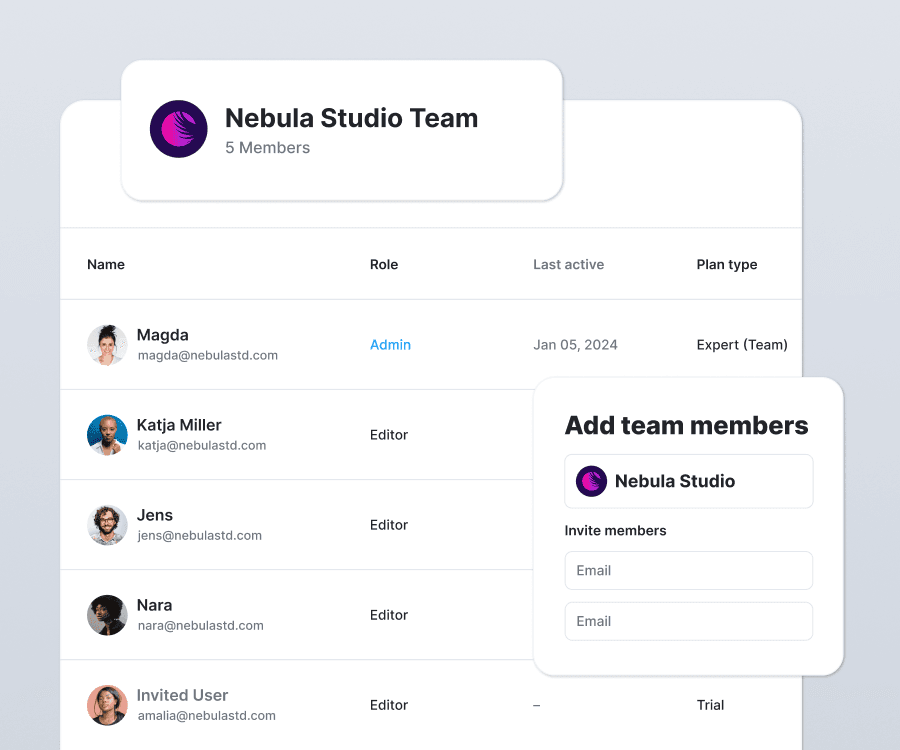900x750 pixels.
Task: Open Nara's avatar image
Action: (107, 615)
